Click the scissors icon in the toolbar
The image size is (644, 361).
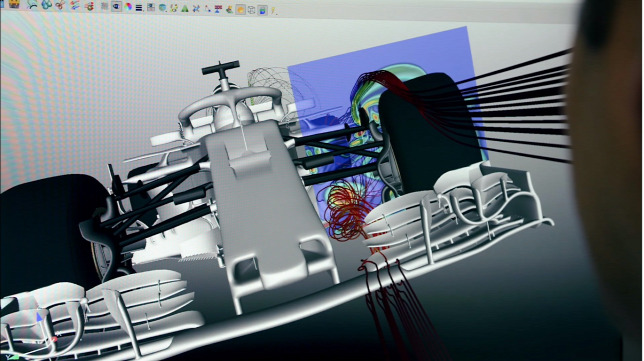pos(60,5)
